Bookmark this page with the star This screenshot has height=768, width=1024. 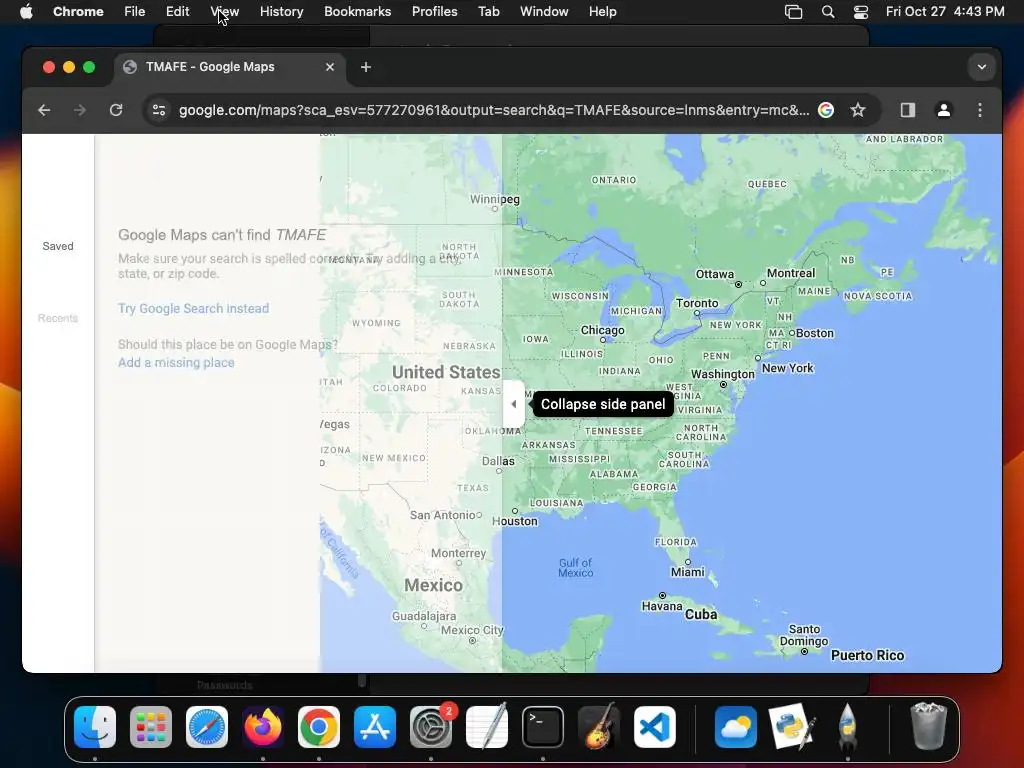tap(858, 110)
